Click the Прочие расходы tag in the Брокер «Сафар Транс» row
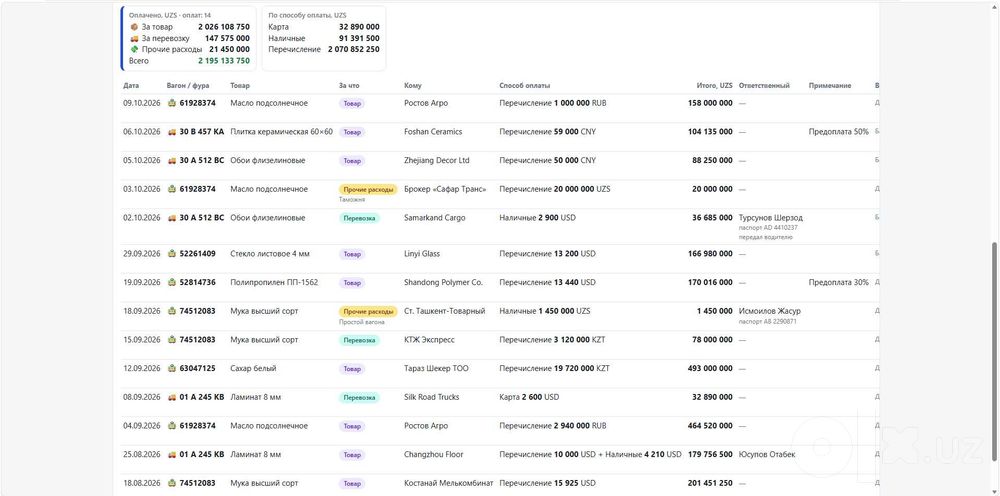This screenshot has height=496, width=1000. (368, 189)
